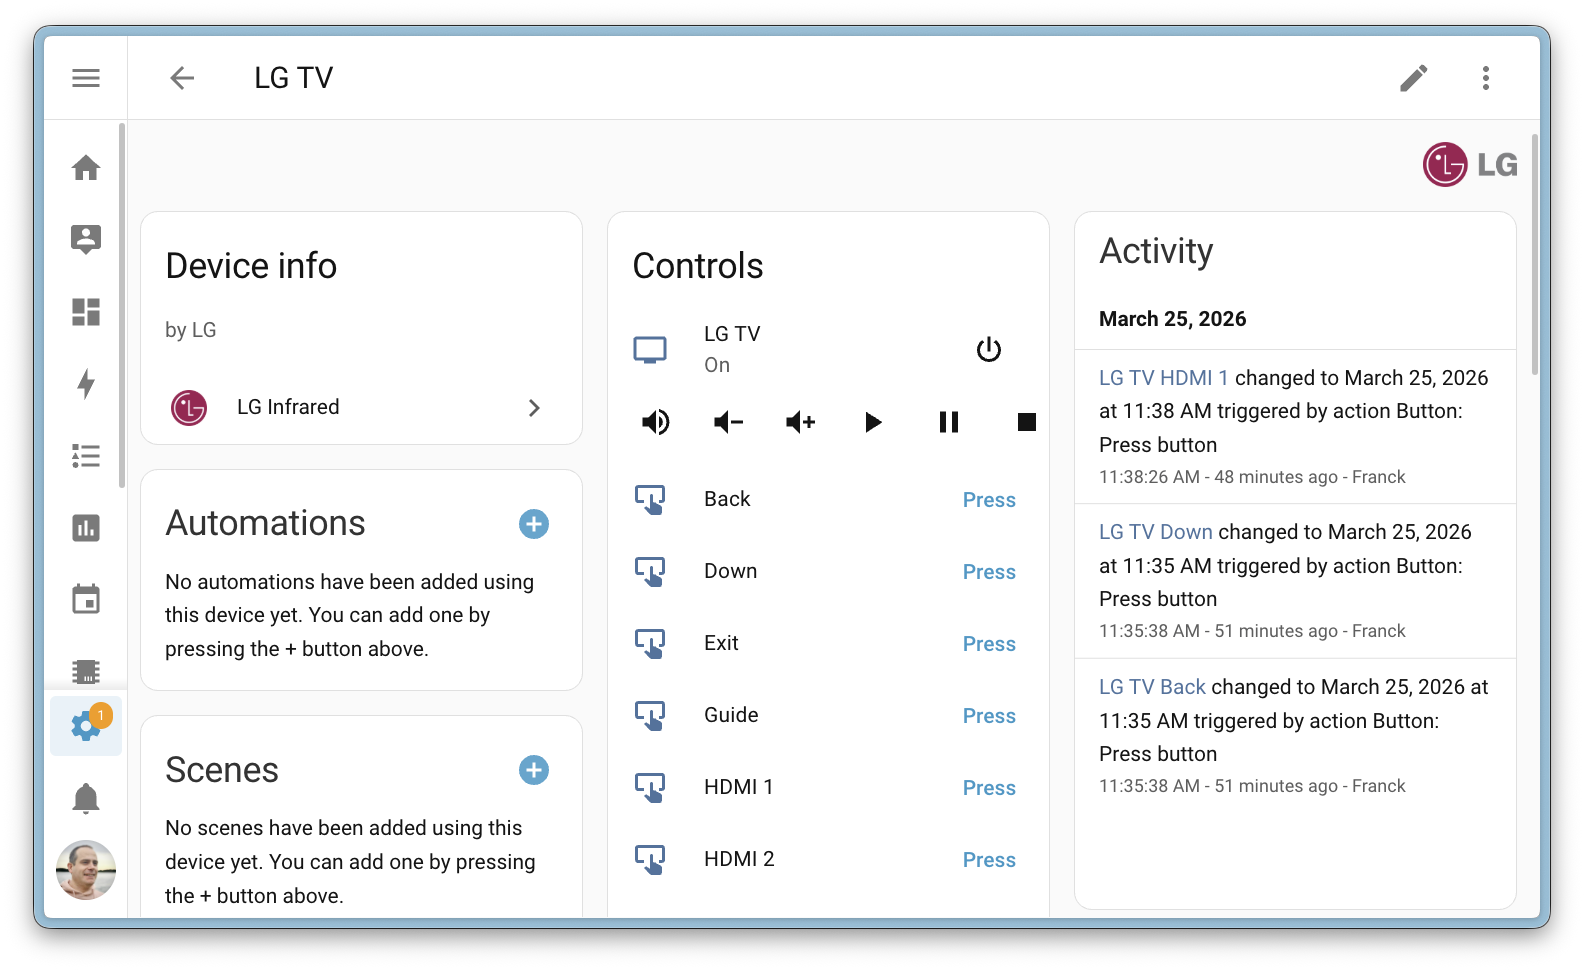Add a new automation for this device

pos(534,524)
